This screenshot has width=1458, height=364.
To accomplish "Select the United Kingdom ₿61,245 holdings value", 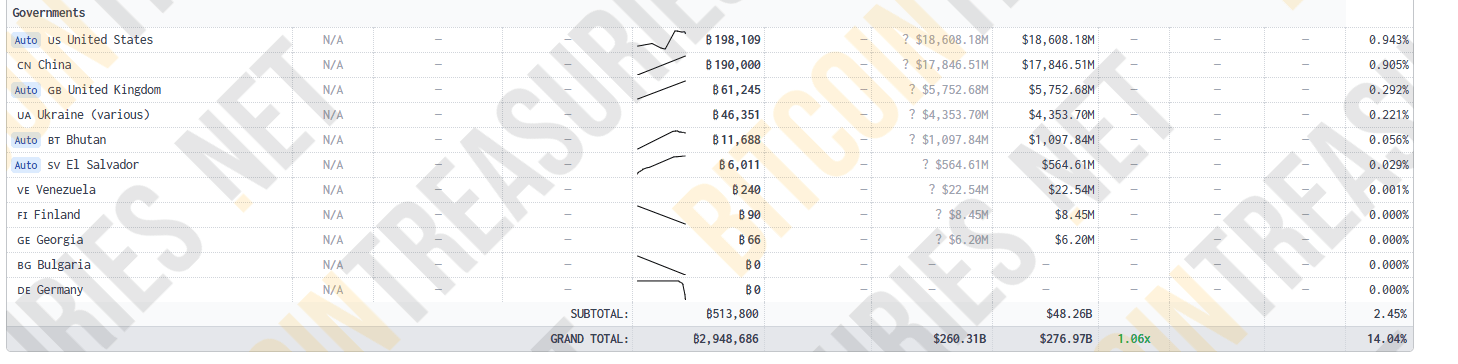I will point(736,90).
